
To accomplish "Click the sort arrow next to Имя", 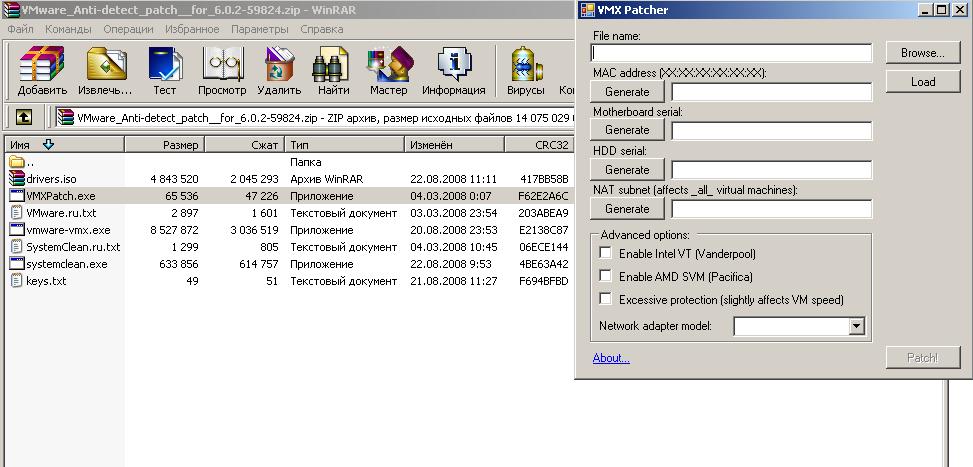I will point(48,145).
